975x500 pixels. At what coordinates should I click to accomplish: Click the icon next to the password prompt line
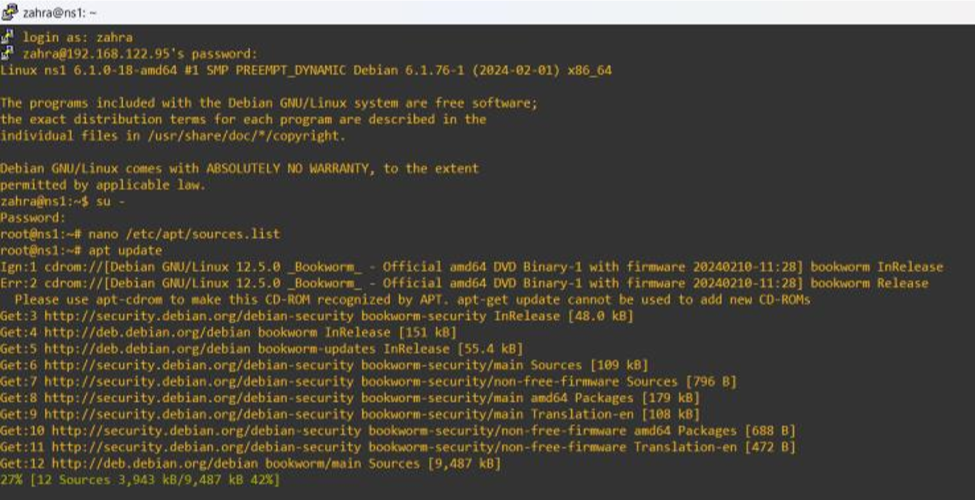7,53
